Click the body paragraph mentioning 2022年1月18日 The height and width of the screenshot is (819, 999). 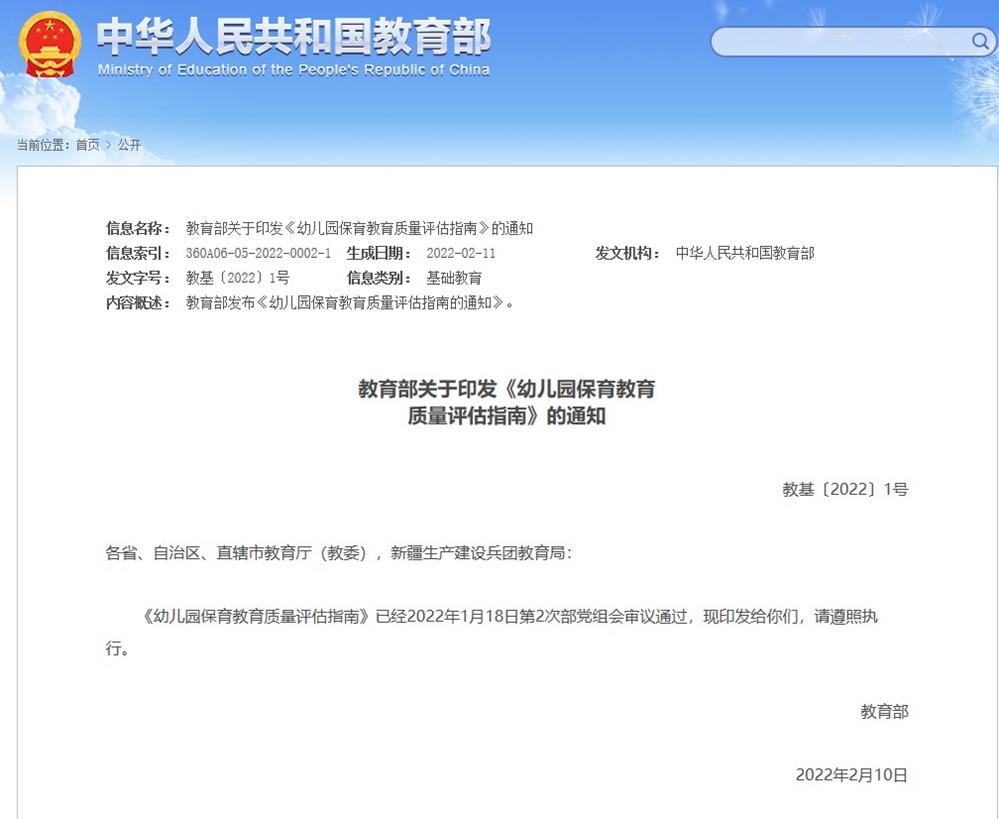click(x=492, y=632)
